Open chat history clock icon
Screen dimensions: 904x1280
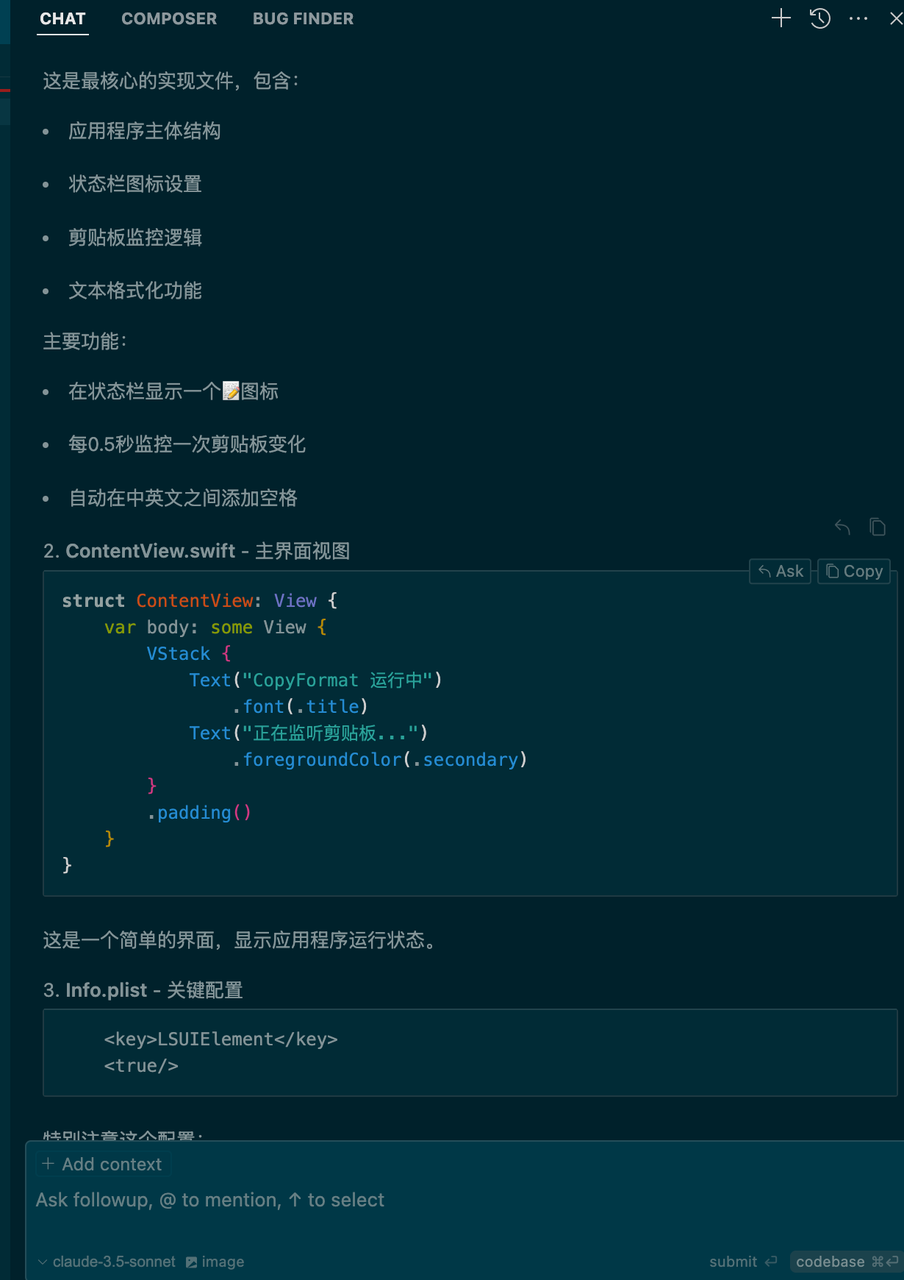820,18
